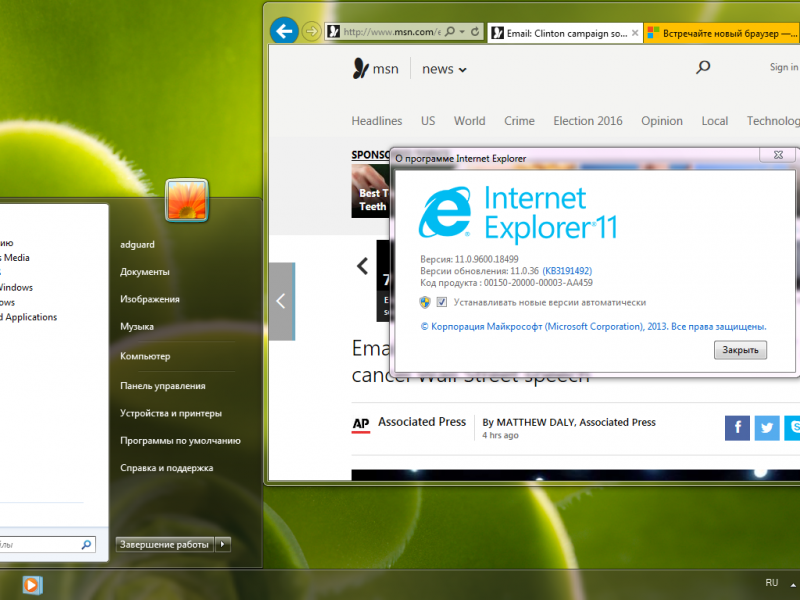The width and height of the screenshot is (800, 600).
Task: Click the Закрыть button
Action: point(740,350)
